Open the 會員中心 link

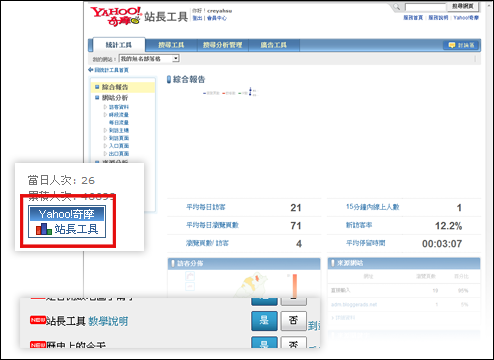pyautogui.click(x=217, y=18)
